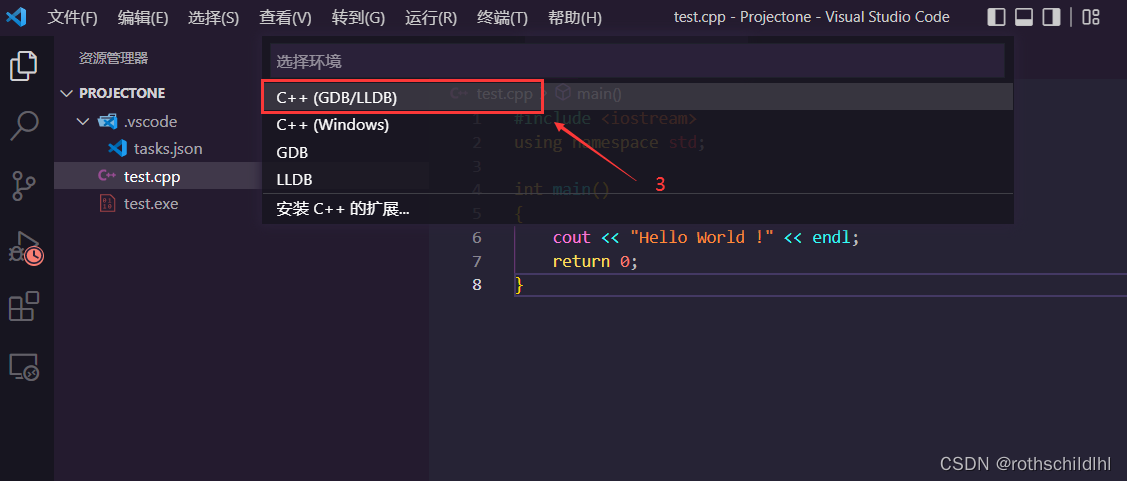The width and height of the screenshot is (1127, 481).
Task: Open the 选择(S) menu
Action: coord(213,18)
